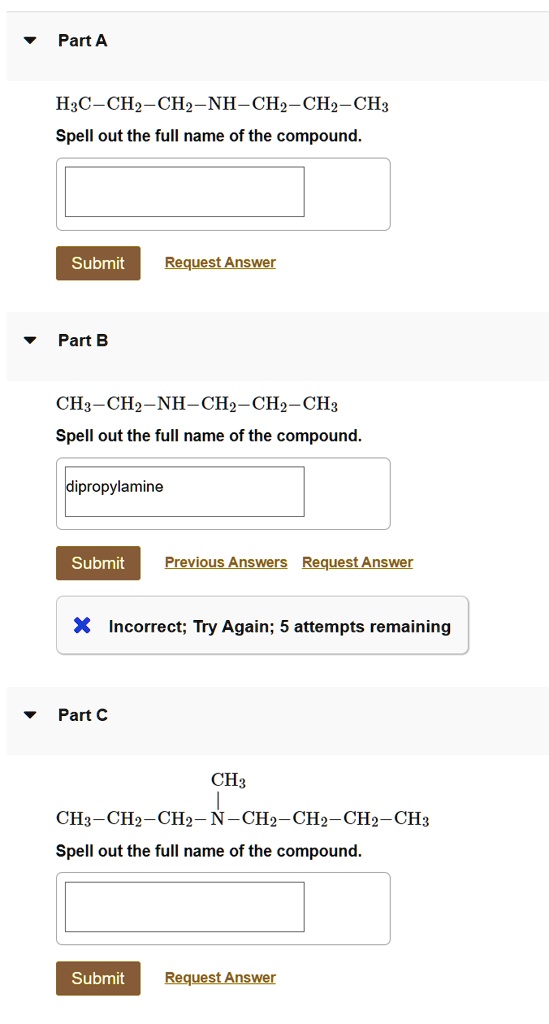Submit the Part C answer
The height and width of the screenshot is (1024, 549).
[x=98, y=978]
